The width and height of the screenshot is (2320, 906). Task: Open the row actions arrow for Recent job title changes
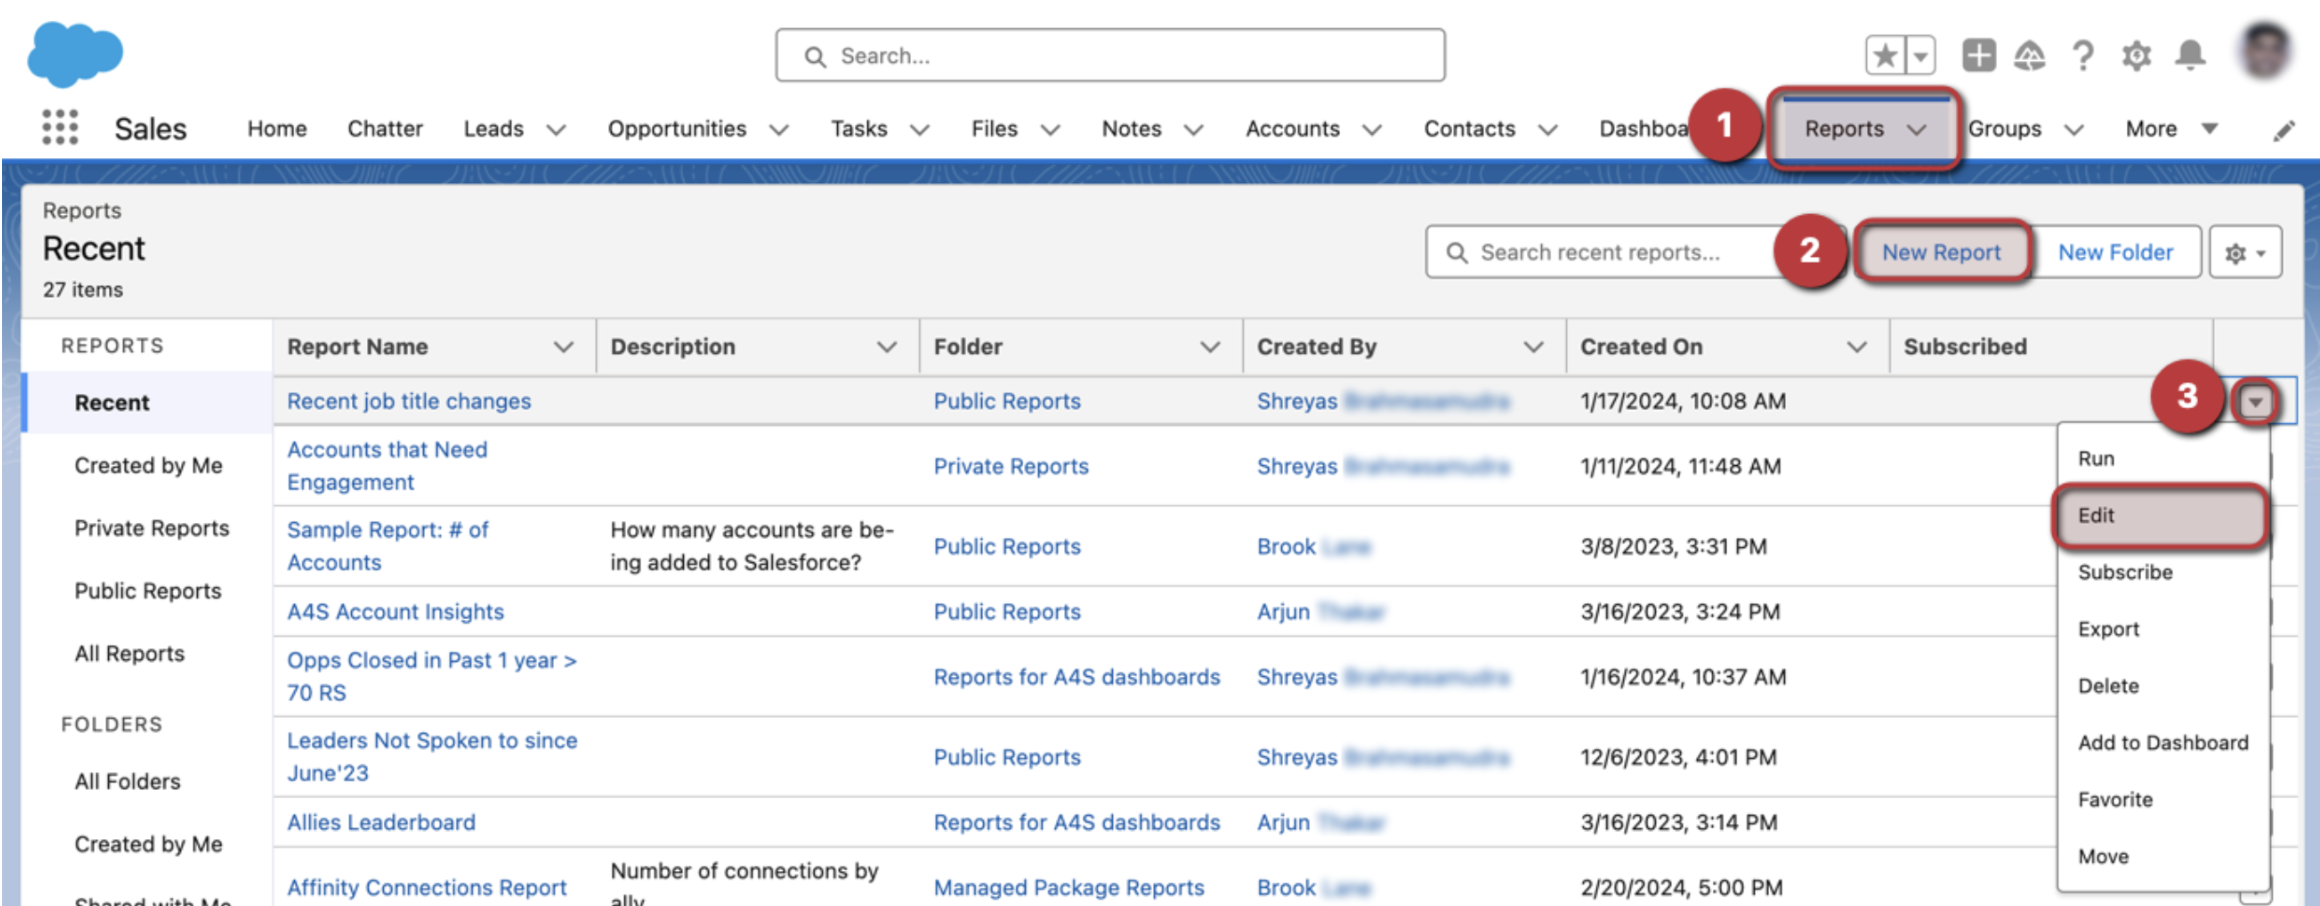[x=2257, y=401]
